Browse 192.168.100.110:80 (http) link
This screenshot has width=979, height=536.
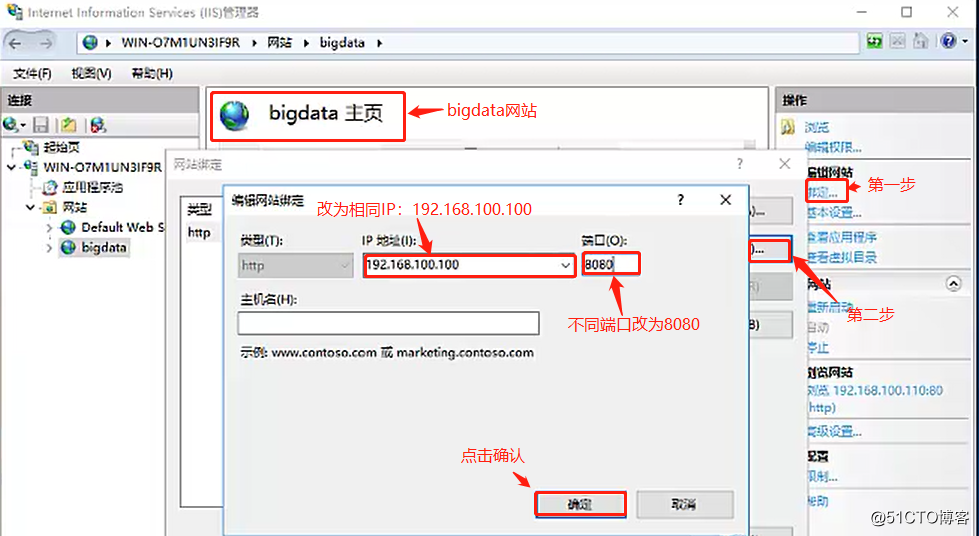point(875,399)
